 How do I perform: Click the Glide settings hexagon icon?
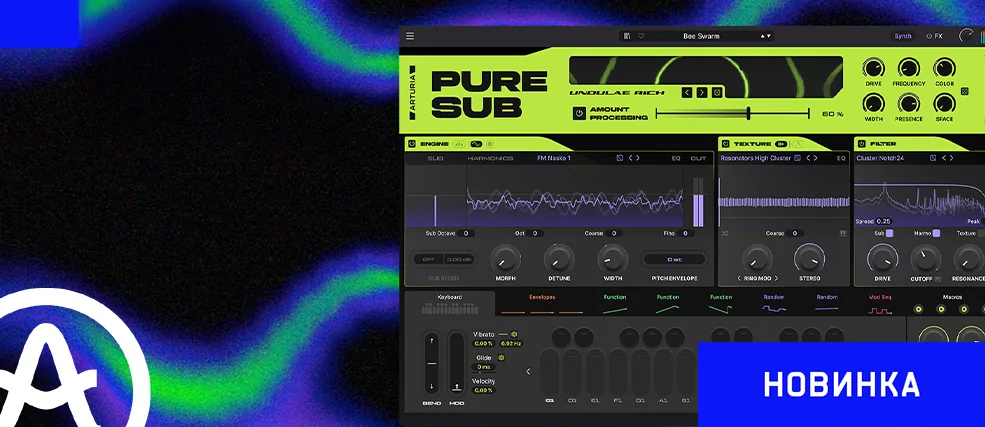pyautogui.click(x=501, y=357)
